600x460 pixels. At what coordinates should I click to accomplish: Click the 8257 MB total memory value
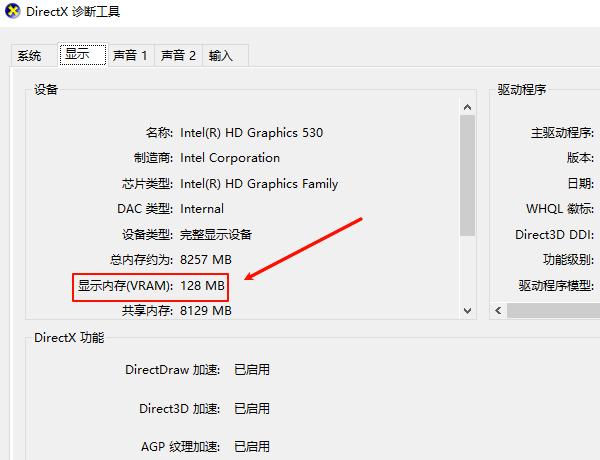(x=206, y=260)
